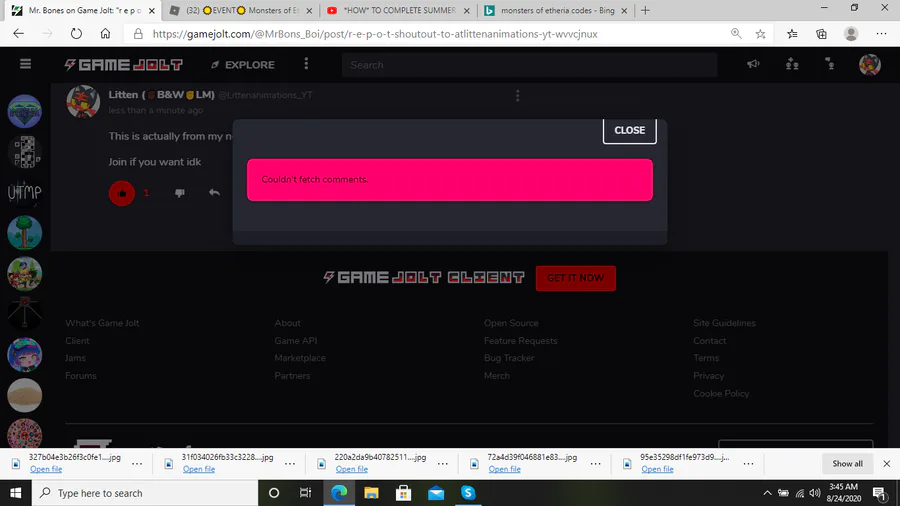Open the Marketplace footer link

pyautogui.click(x=300, y=358)
